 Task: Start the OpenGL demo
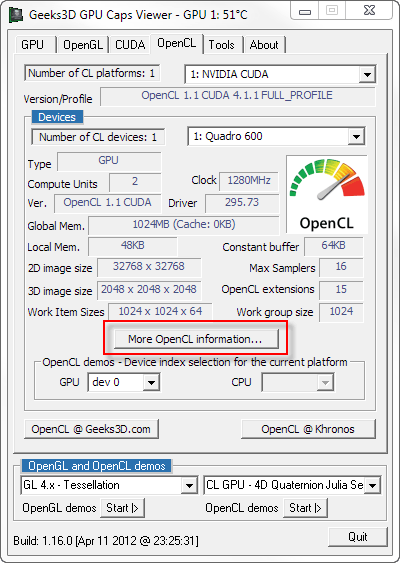coord(122,508)
